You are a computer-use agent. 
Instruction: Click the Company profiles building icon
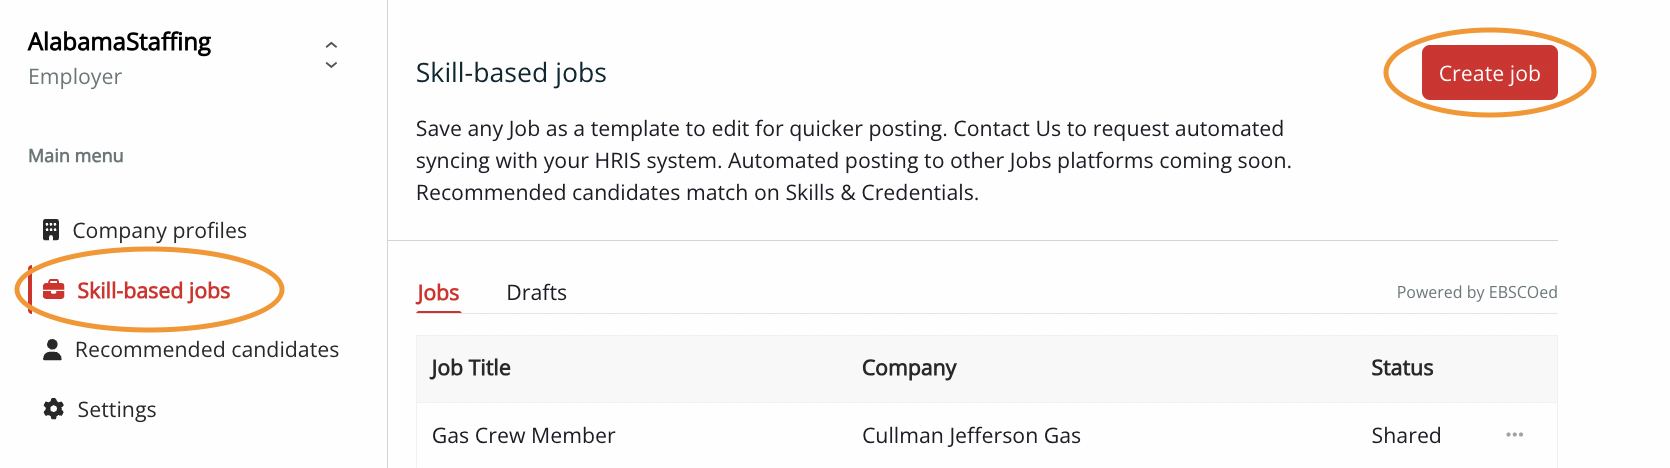tap(51, 230)
